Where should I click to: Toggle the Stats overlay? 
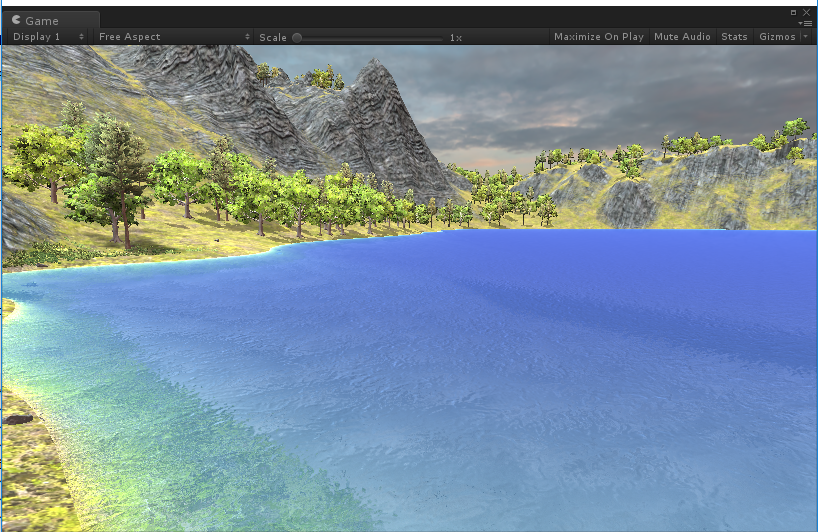pos(735,37)
